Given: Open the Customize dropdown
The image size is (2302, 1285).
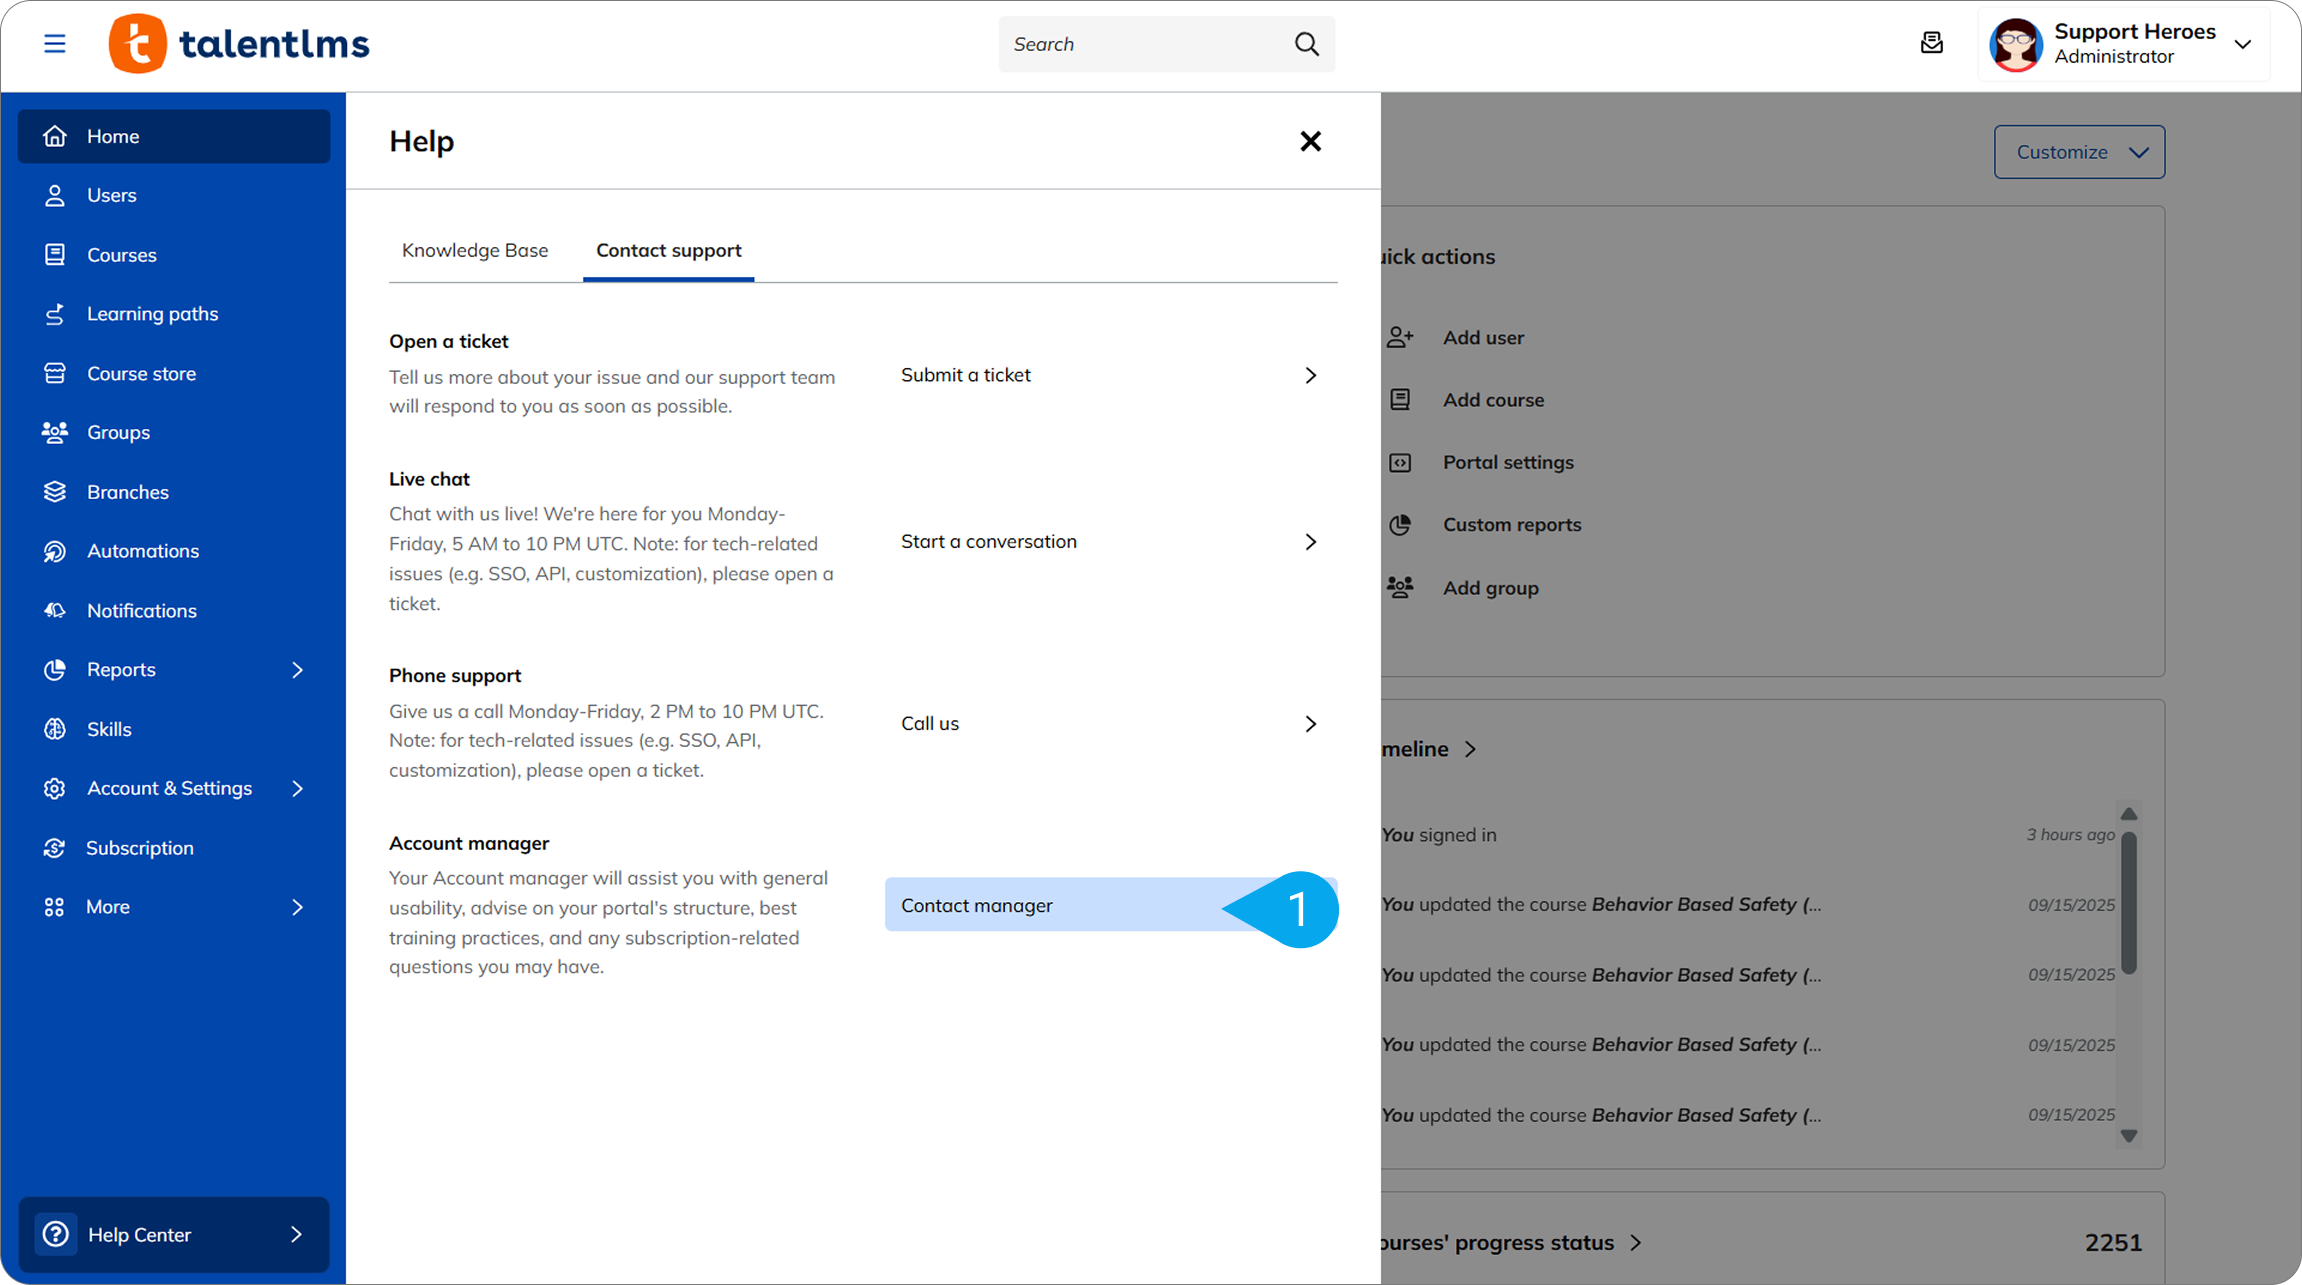Looking at the screenshot, I should click(x=2079, y=152).
